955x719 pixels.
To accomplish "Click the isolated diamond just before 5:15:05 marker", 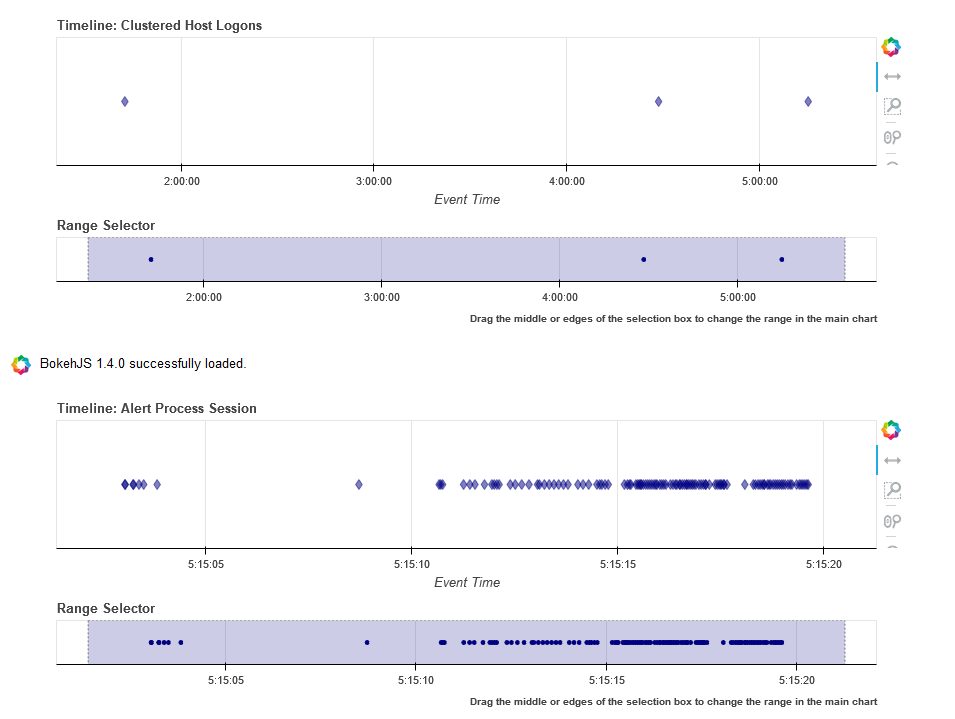I will point(157,485).
